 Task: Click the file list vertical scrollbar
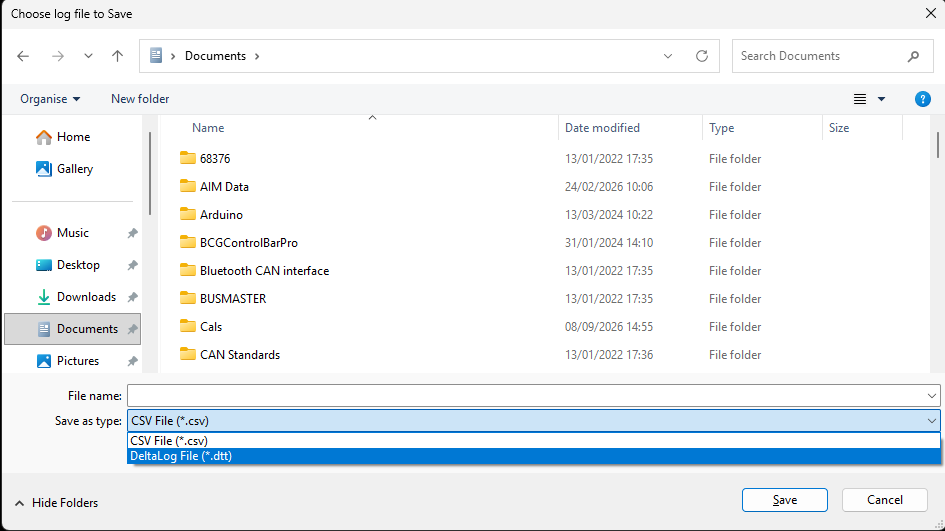pyautogui.click(x=938, y=145)
